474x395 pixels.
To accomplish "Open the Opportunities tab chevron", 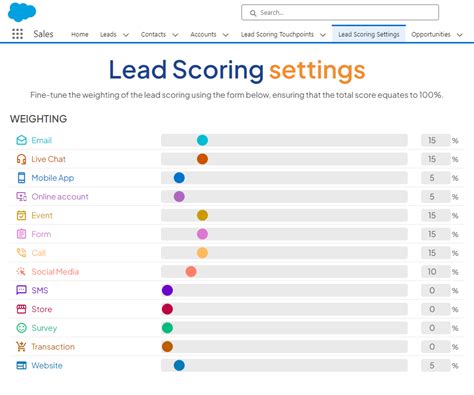I will pyautogui.click(x=460, y=35).
